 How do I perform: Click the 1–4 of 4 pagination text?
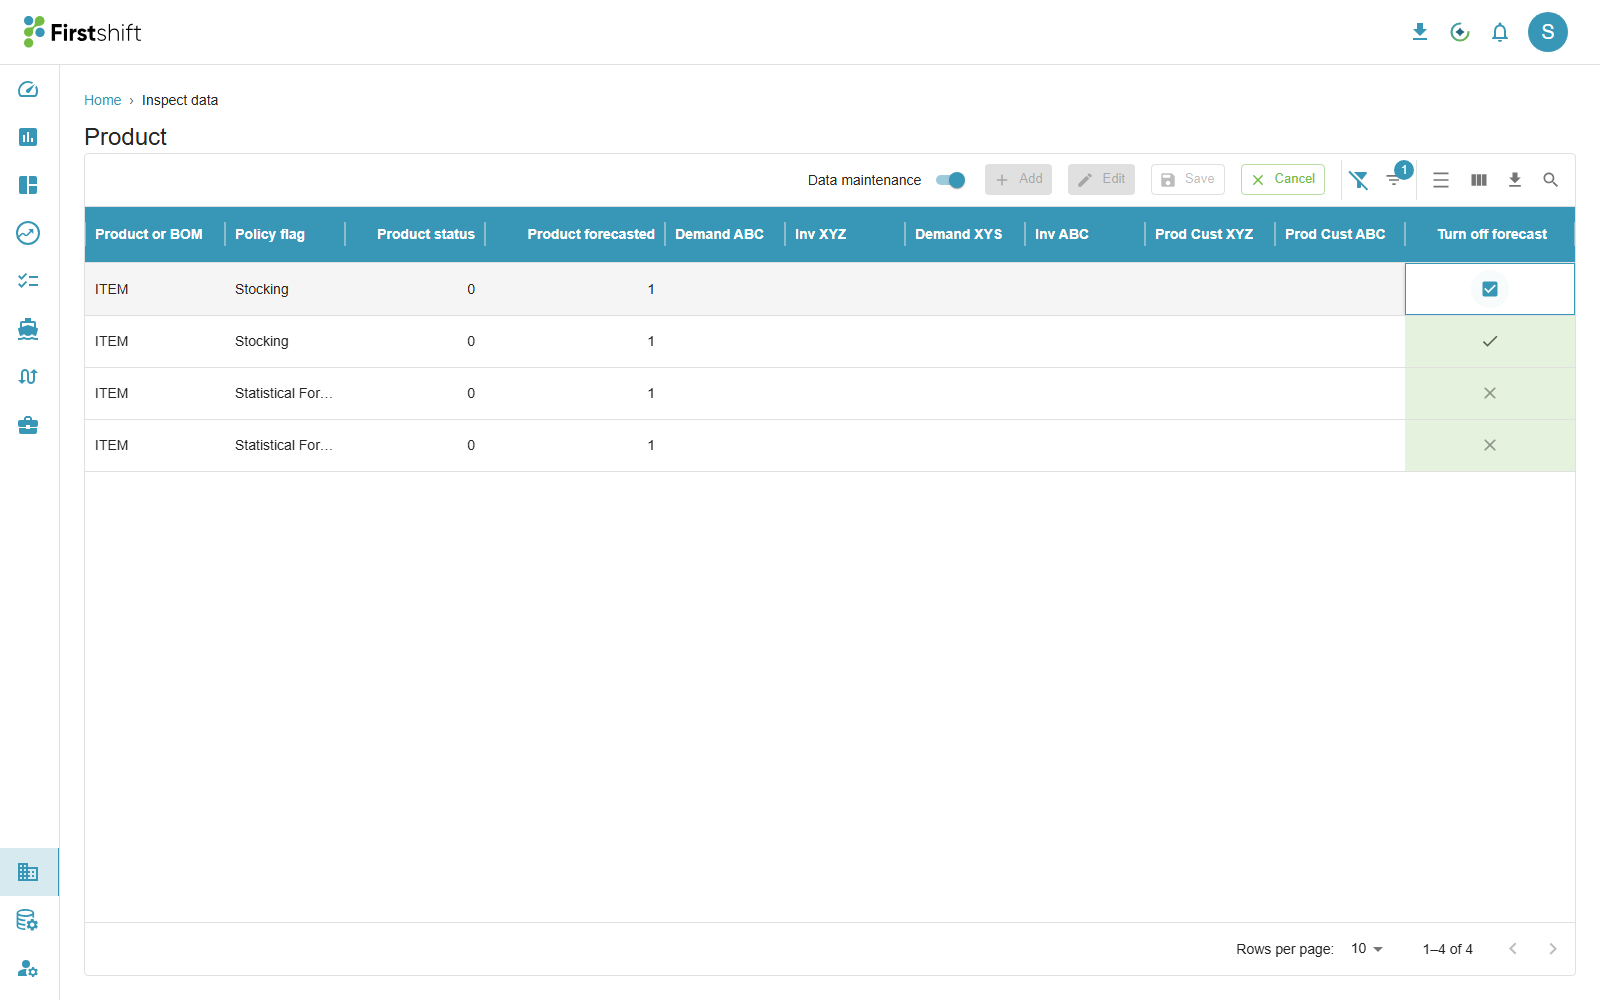pos(1448,949)
